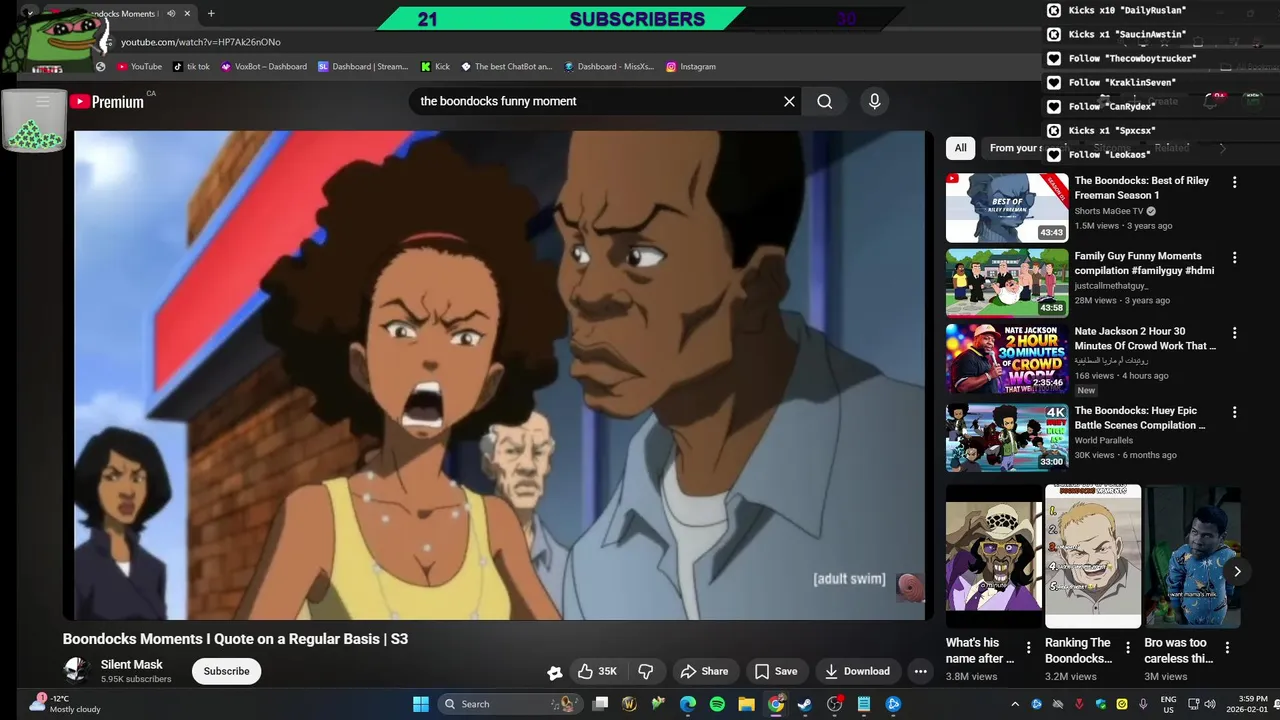This screenshot has height=720, width=1280.
Task: Switch to Chrome on the taskbar
Action: pyautogui.click(x=776, y=704)
